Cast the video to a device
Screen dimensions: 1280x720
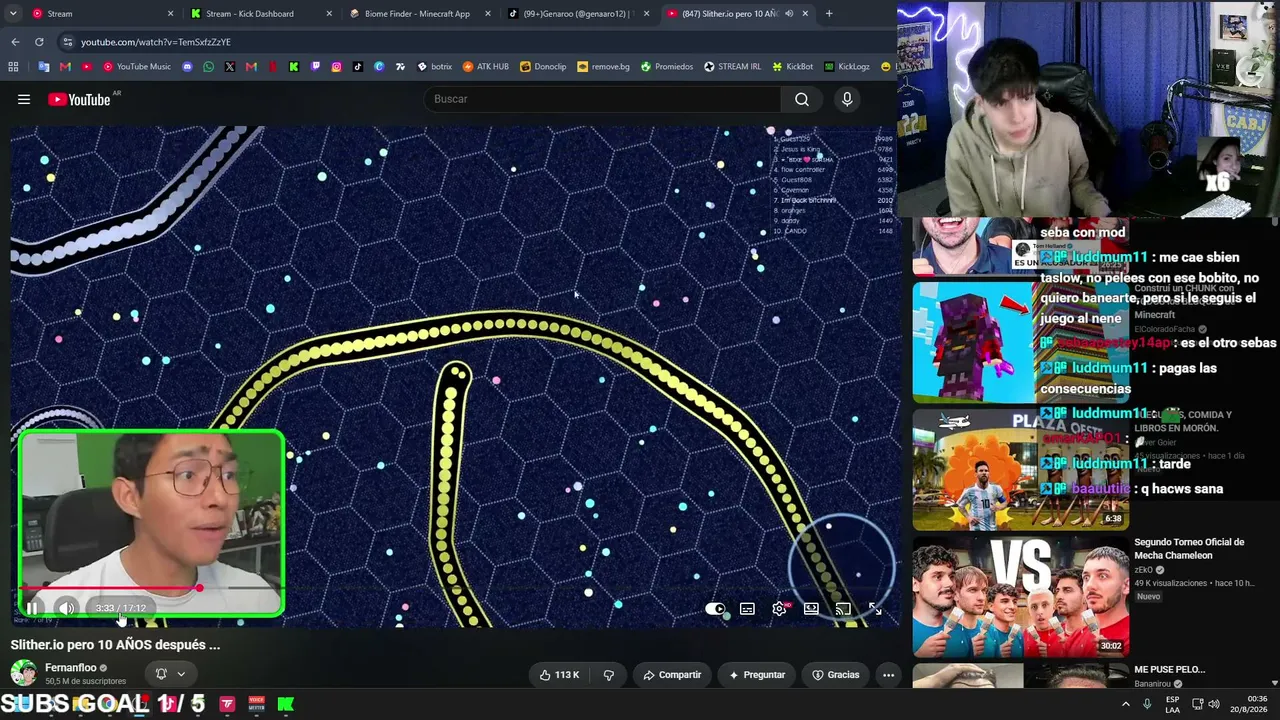click(x=843, y=609)
